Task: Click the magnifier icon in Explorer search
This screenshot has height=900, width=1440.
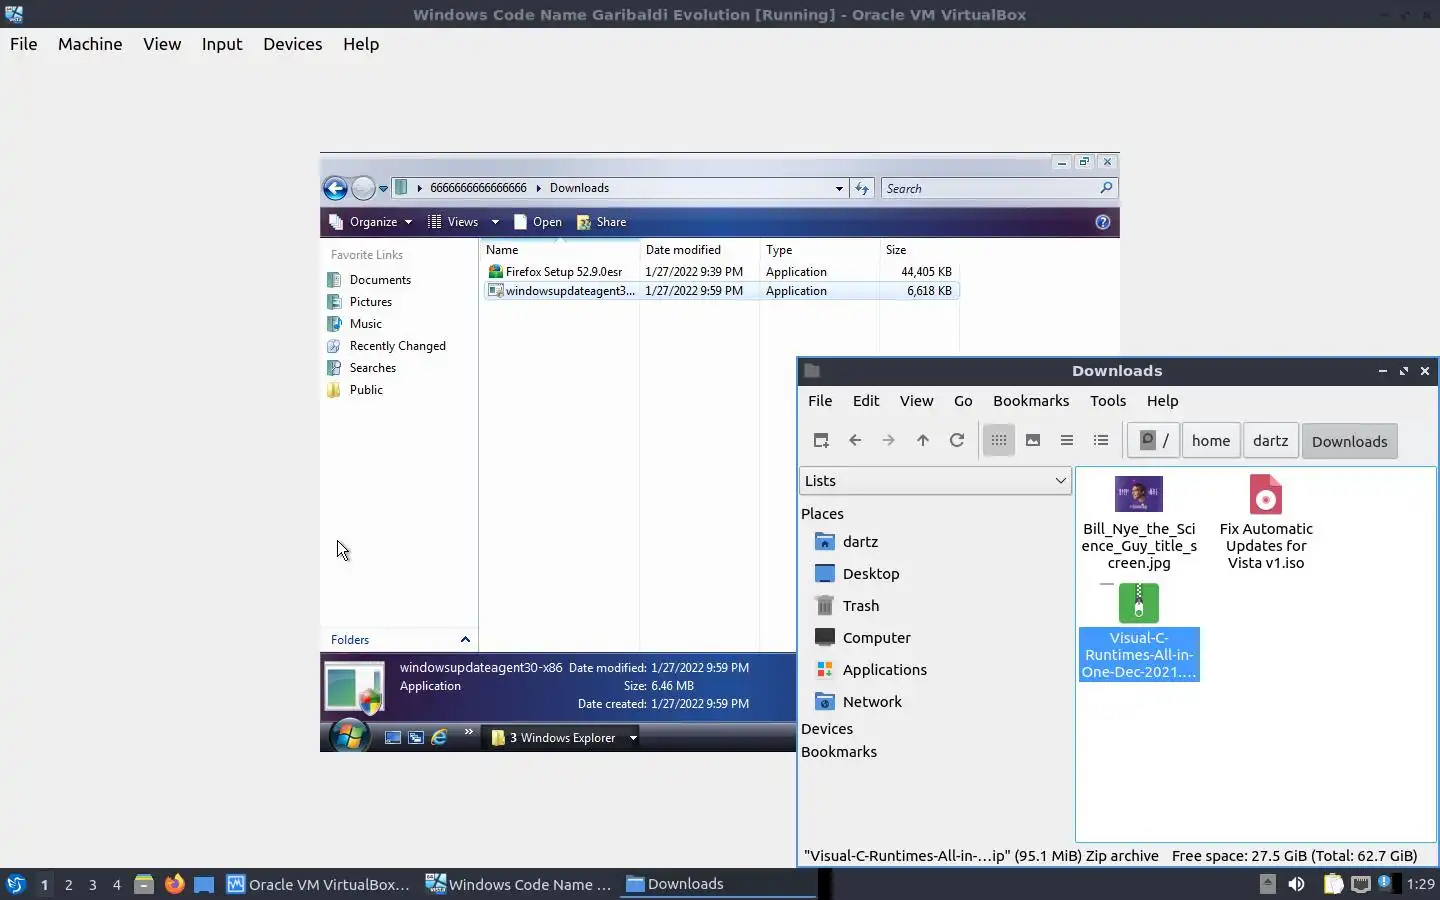Action: click(1106, 188)
